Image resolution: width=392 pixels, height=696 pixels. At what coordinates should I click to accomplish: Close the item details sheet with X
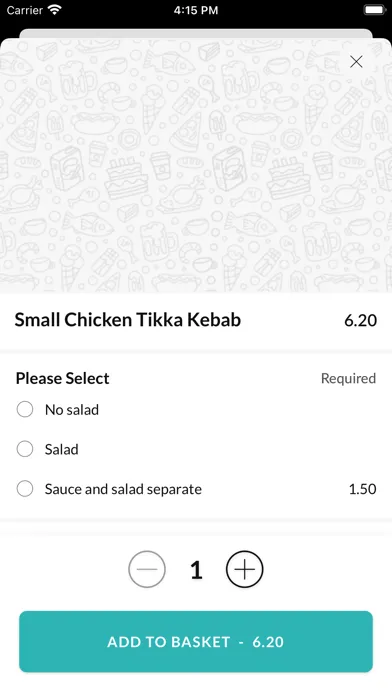356,62
